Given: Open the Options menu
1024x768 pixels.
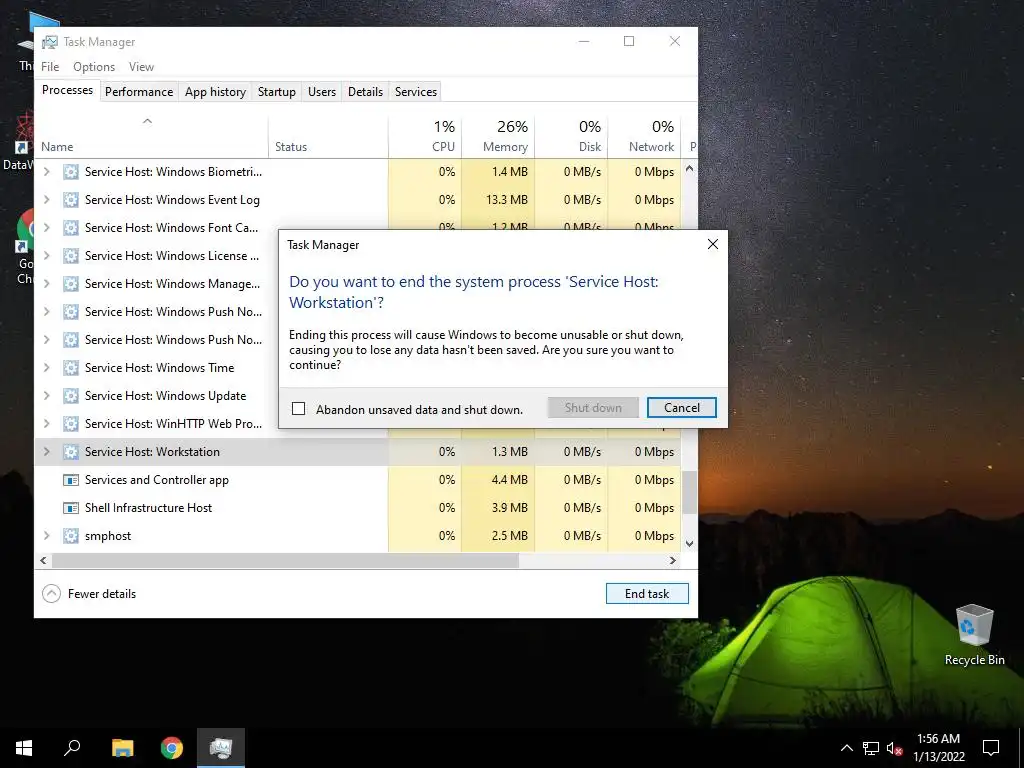Looking at the screenshot, I should pos(94,67).
